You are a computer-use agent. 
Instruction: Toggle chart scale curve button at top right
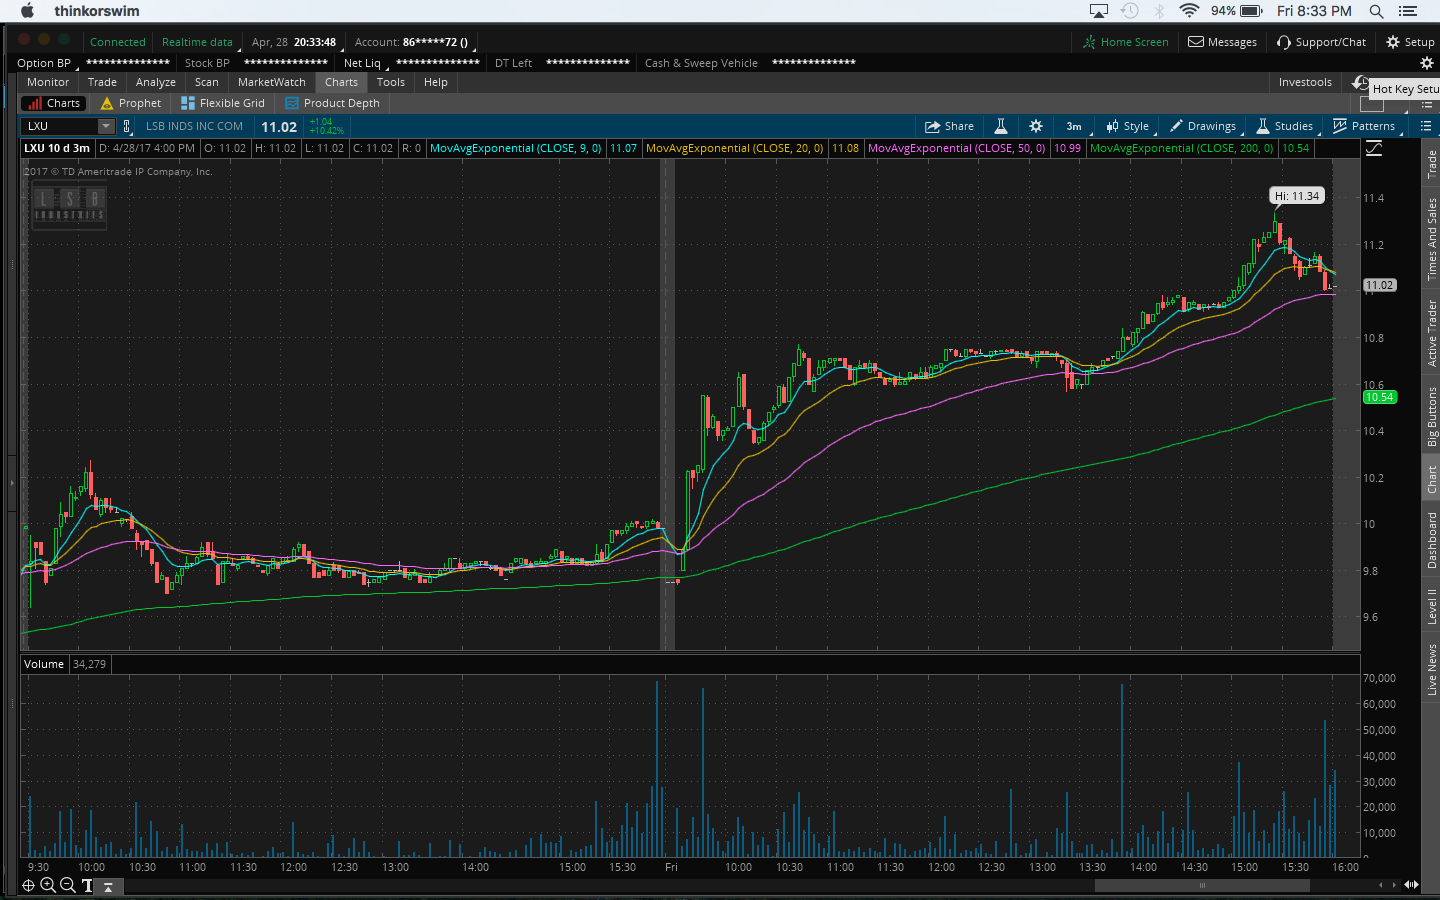pyautogui.click(x=1374, y=149)
